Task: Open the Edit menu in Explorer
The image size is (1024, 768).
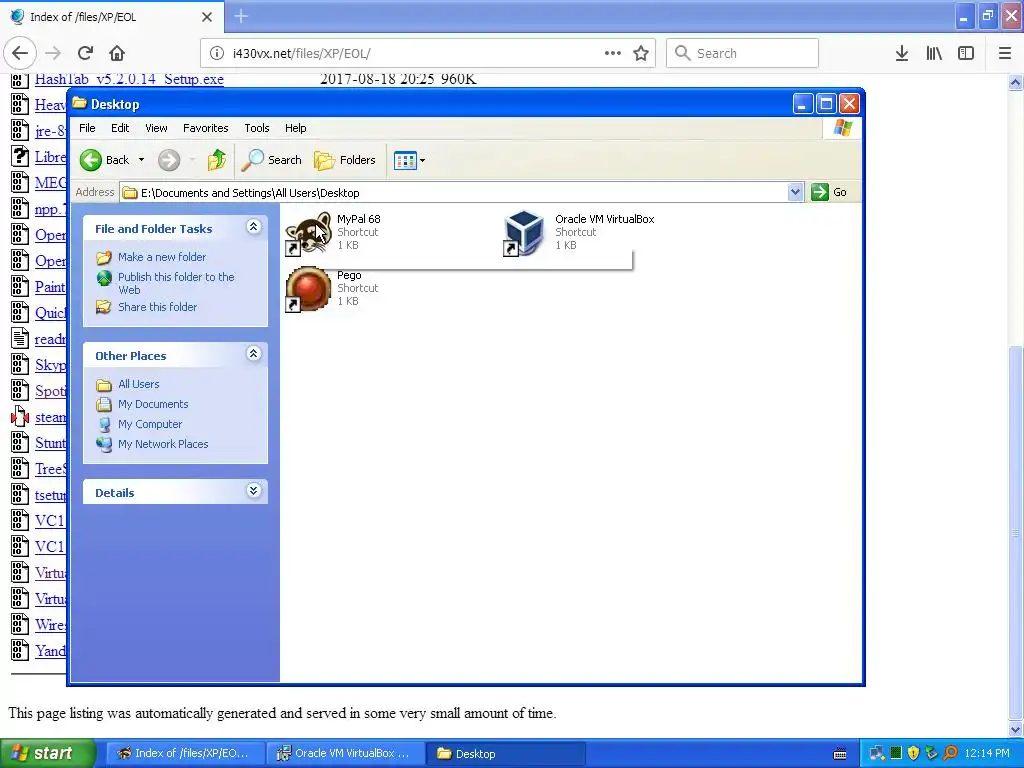Action: coord(120,128)
